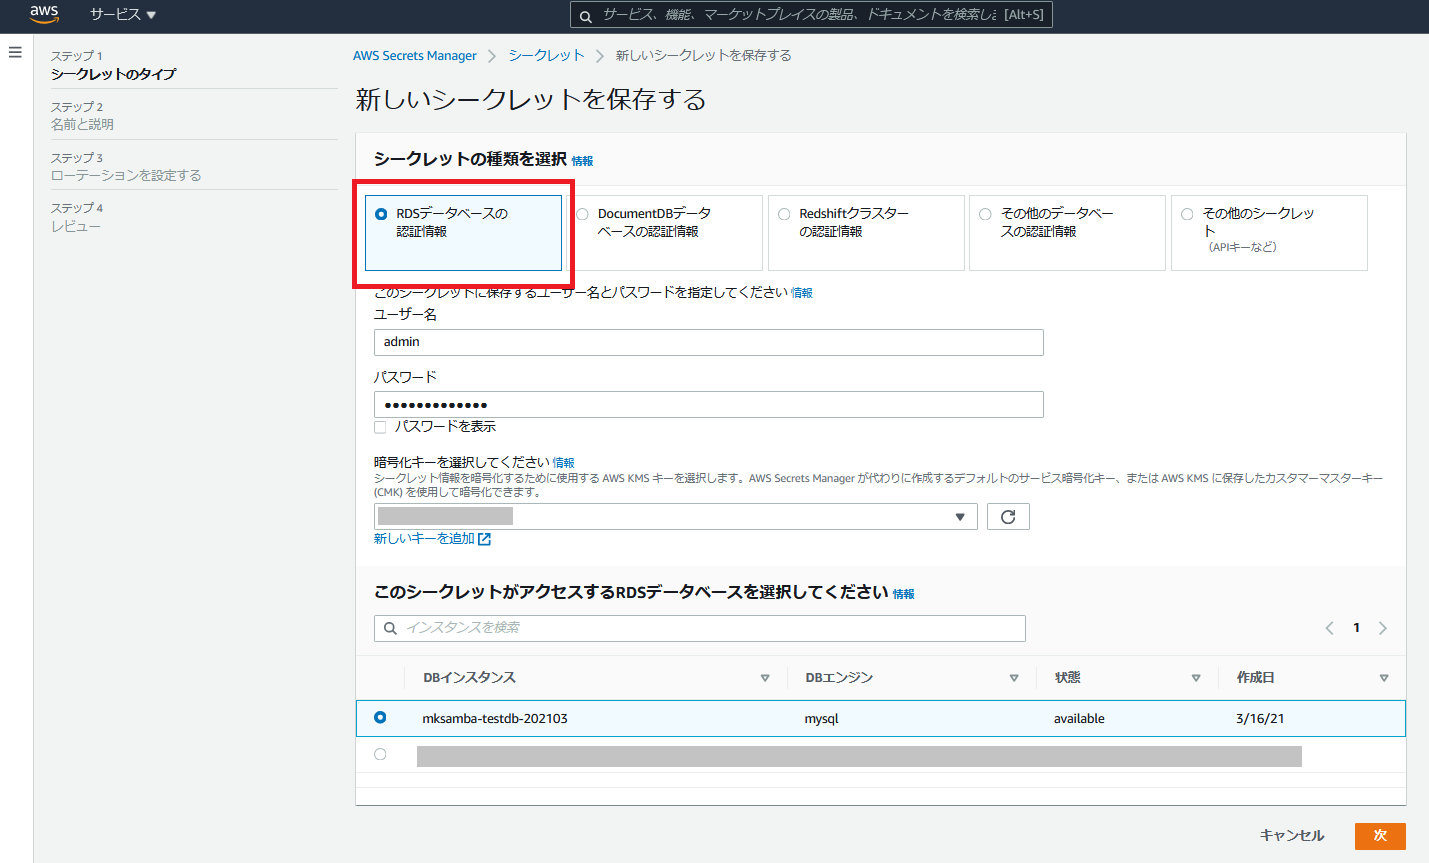
Task: Click the refresh encryption keys button
Action: pyautogui.click(x=1008, y=516)
